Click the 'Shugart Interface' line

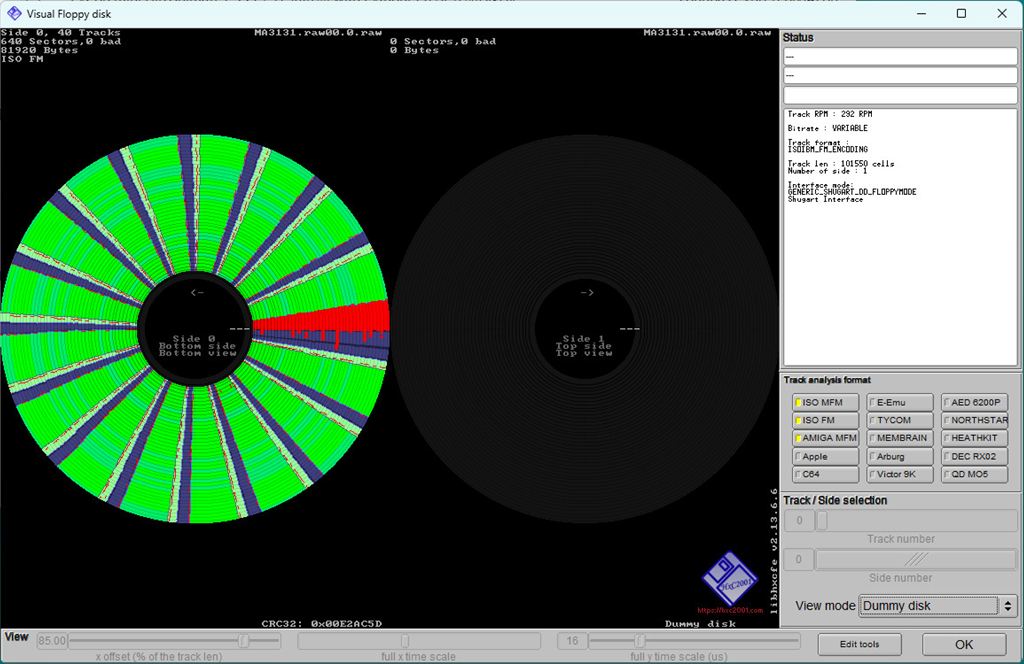pos(825,199)
